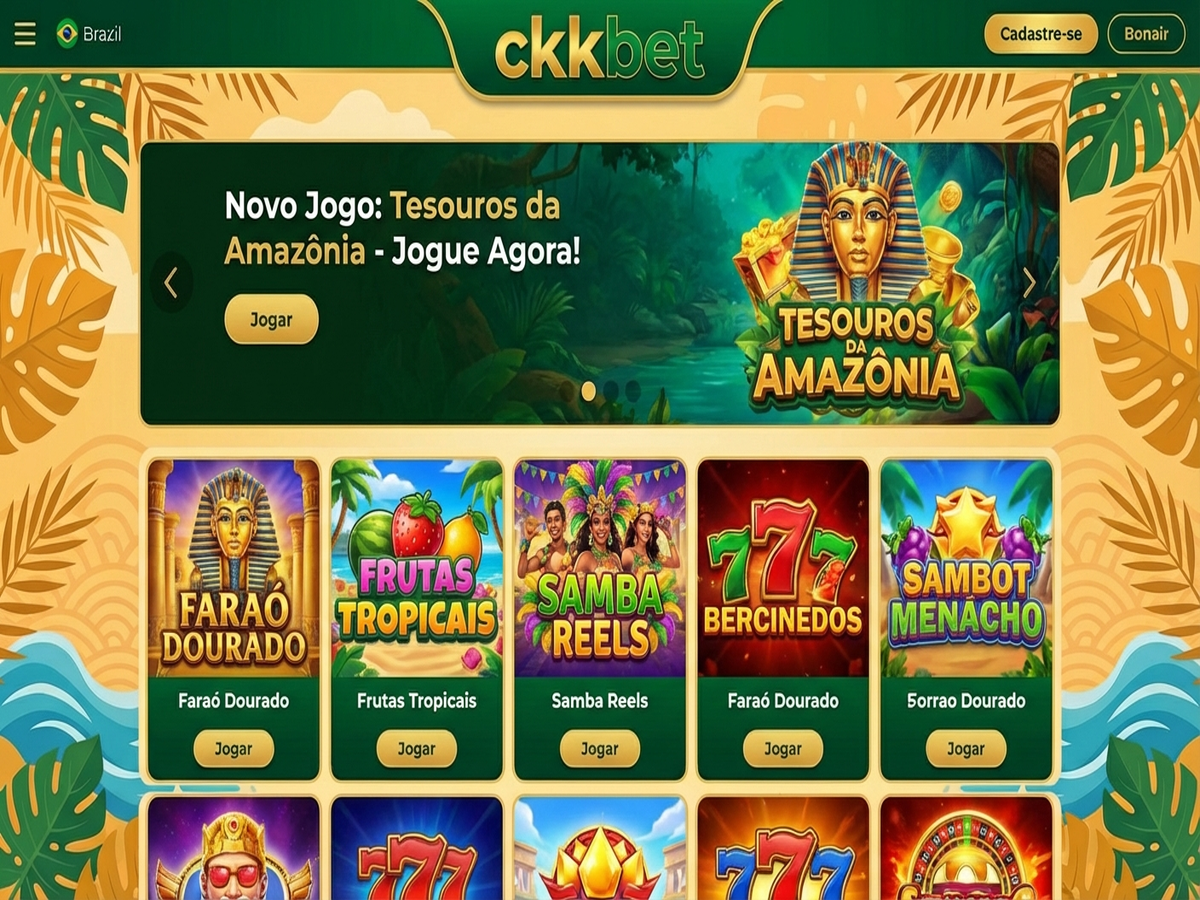Go to previous banner slide arrow
The width and height of the screenshot is (1200, 900).
(171, 283)
